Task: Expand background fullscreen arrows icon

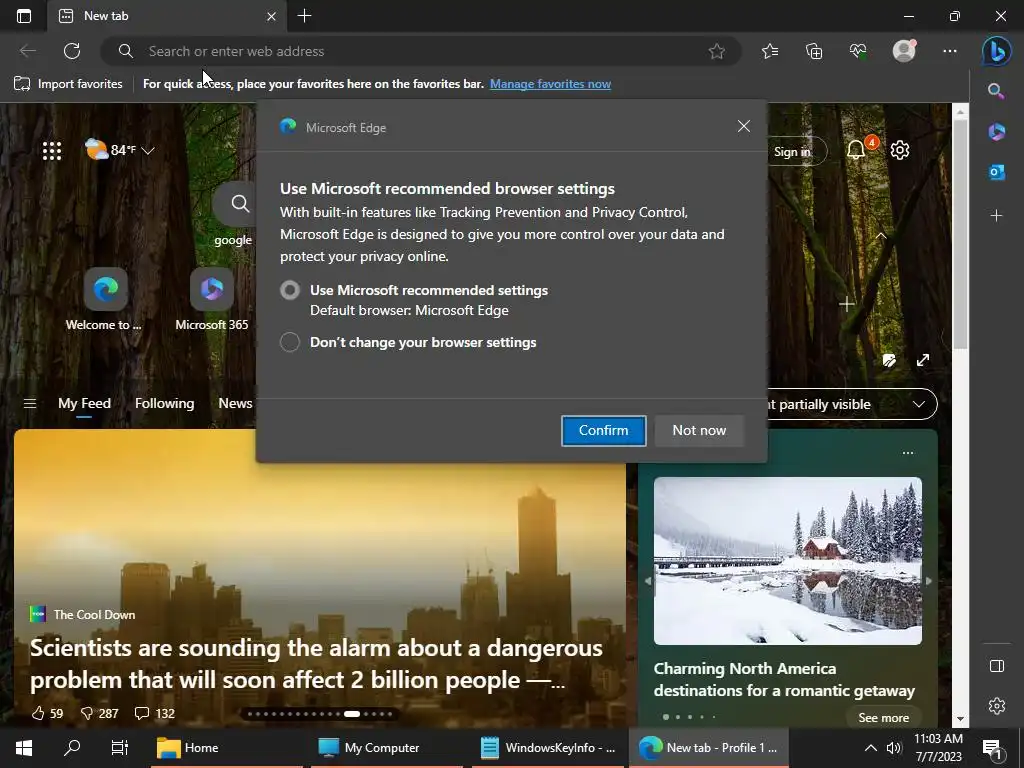Action: [923, 360]
